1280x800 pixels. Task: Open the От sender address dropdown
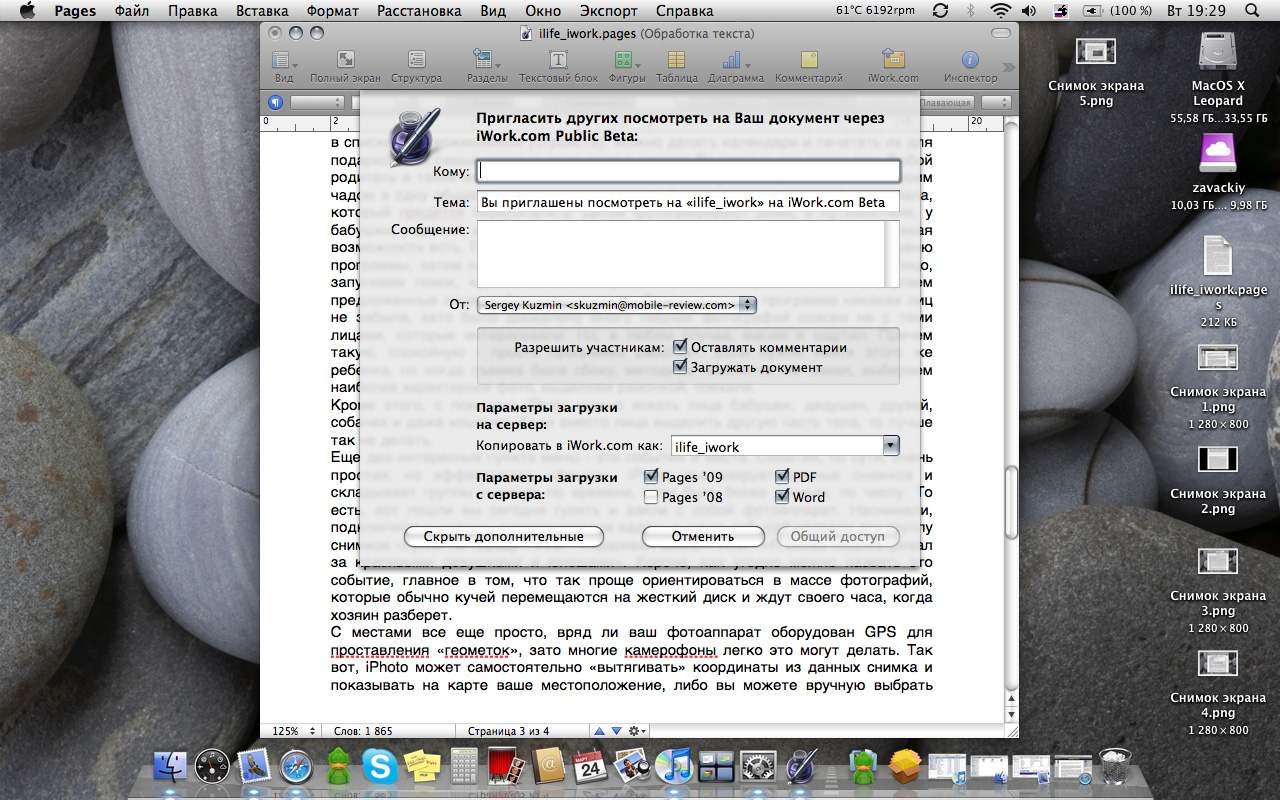pos(617,305)
